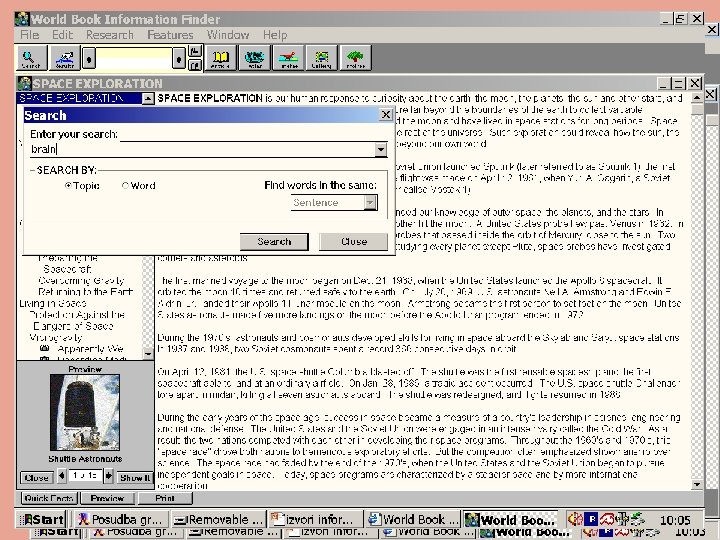This screenshot has width=720, height=540.
Task: Go to next preview picture arrow
Action: point(108,476)
